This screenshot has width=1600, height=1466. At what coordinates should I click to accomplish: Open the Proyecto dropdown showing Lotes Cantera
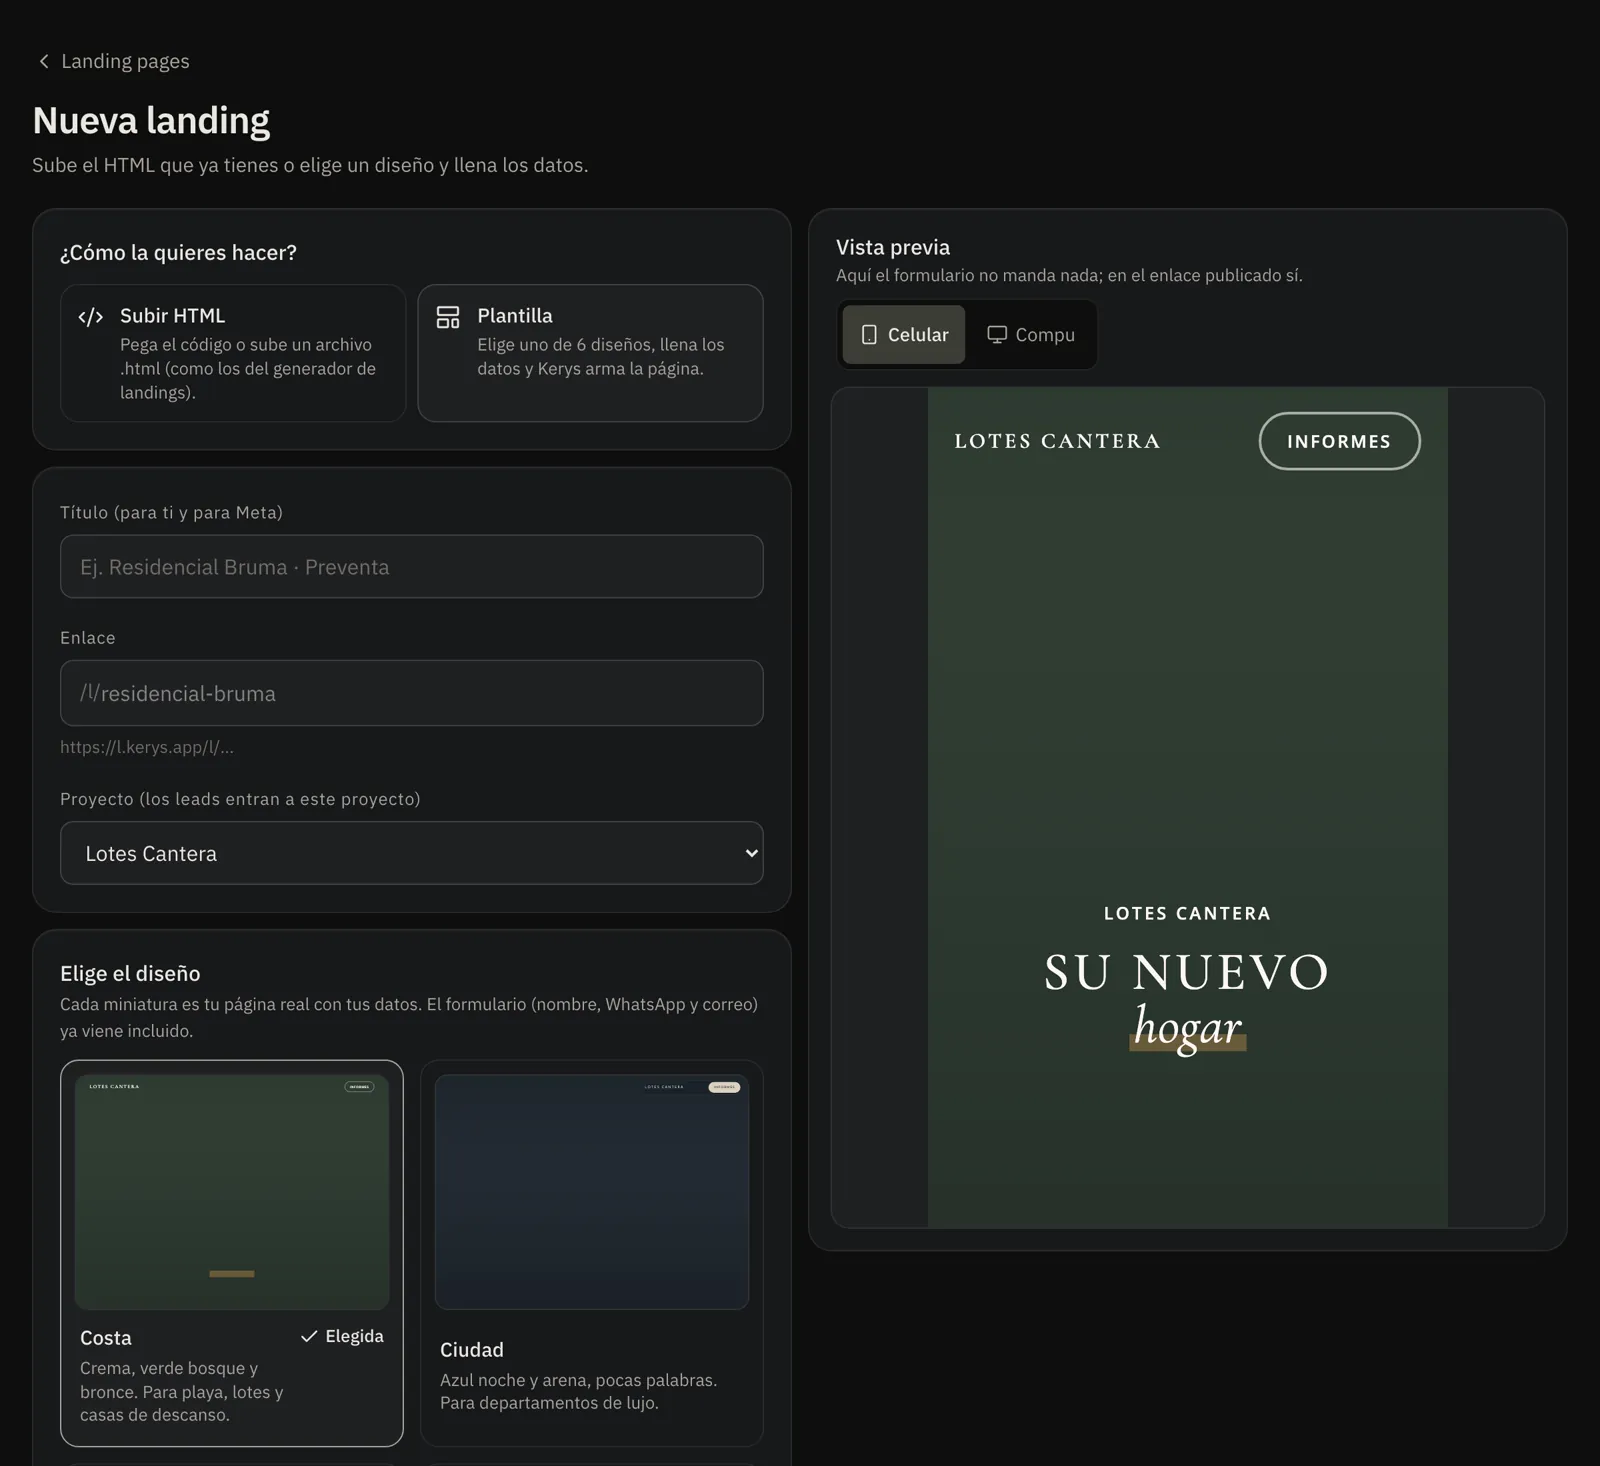[x=412, y=853]
